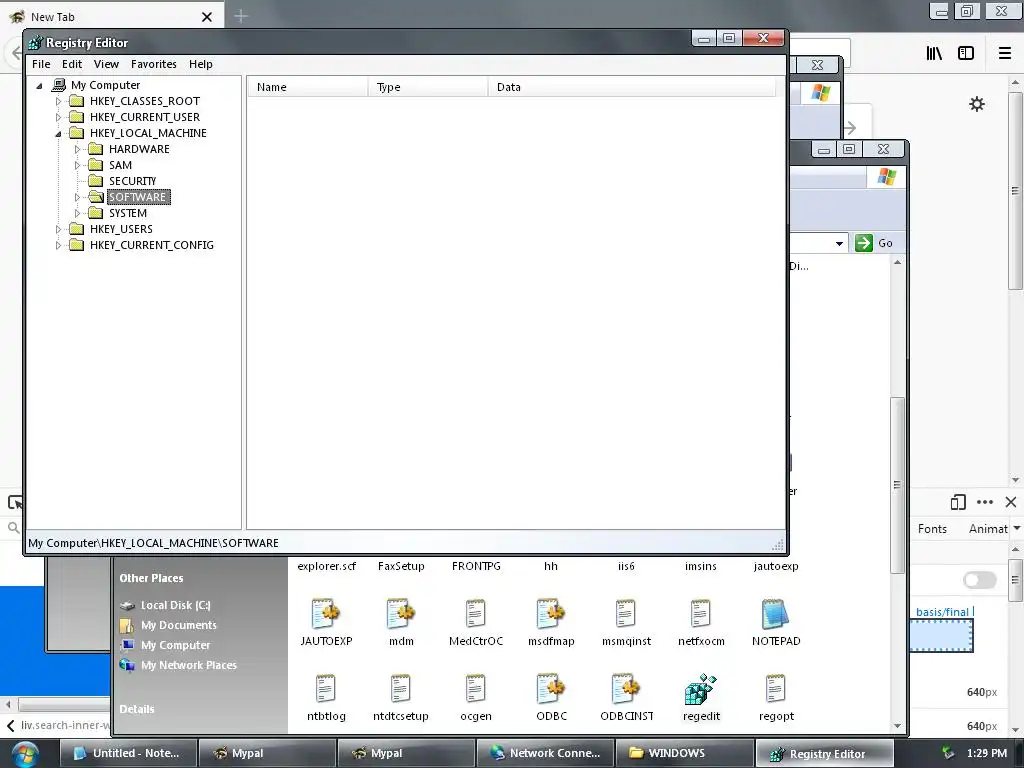Select the regopt file icon
The image size is (1024, 768).
(x=776, y=690)
